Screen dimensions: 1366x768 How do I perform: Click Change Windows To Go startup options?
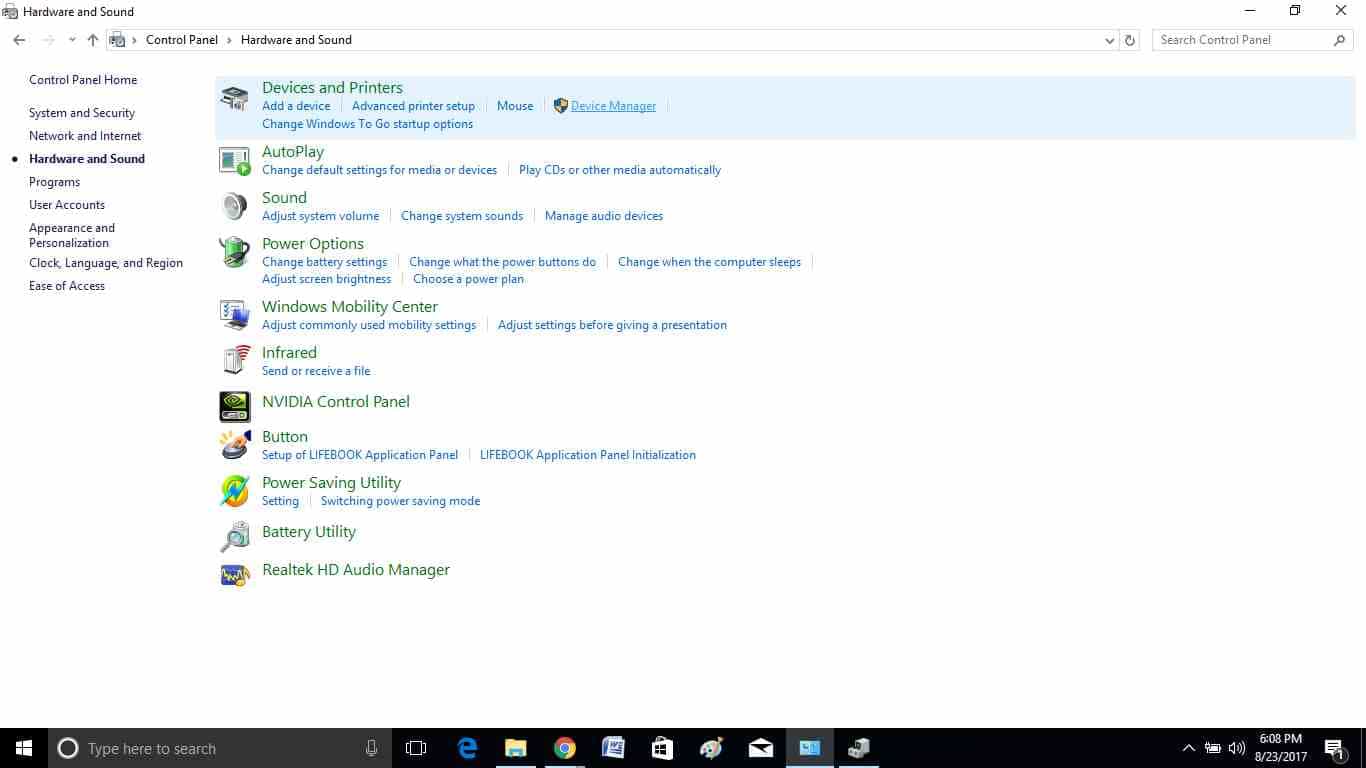point(367,124)
